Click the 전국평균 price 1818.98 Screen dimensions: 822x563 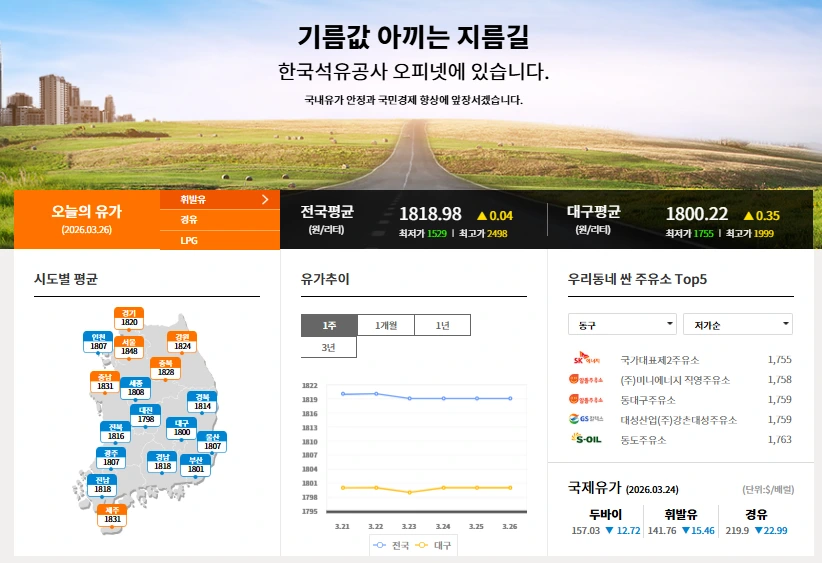(430, 214)
